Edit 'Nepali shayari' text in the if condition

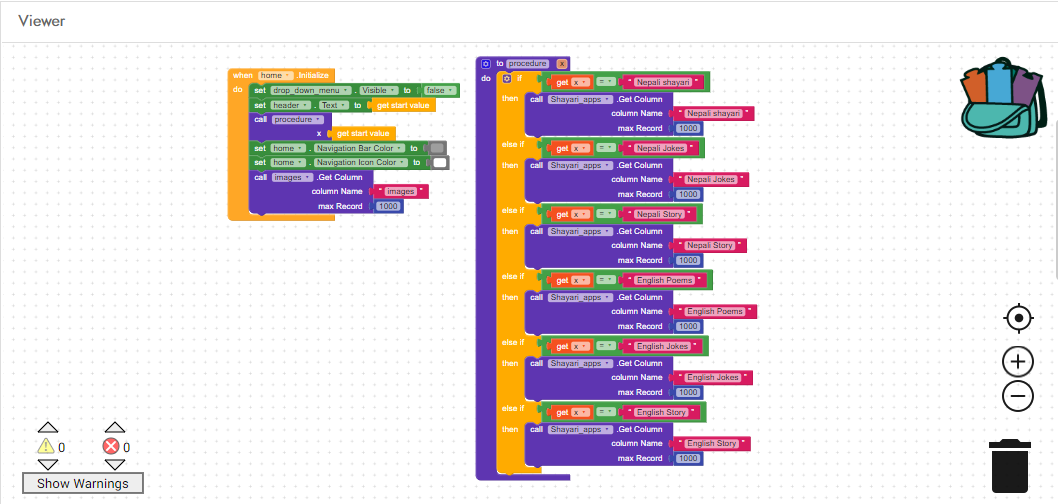[x=663, y=82]
